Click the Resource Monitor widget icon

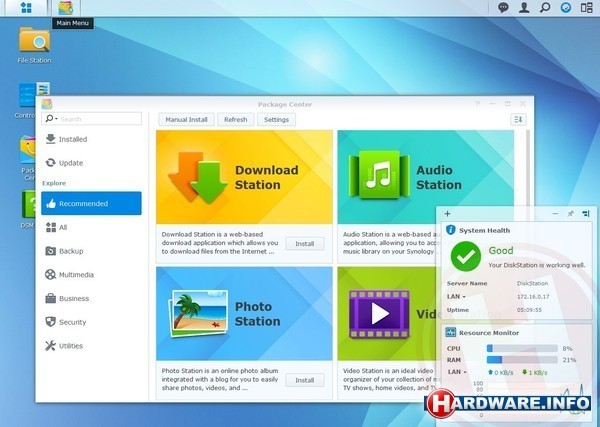tap(451, 332)
